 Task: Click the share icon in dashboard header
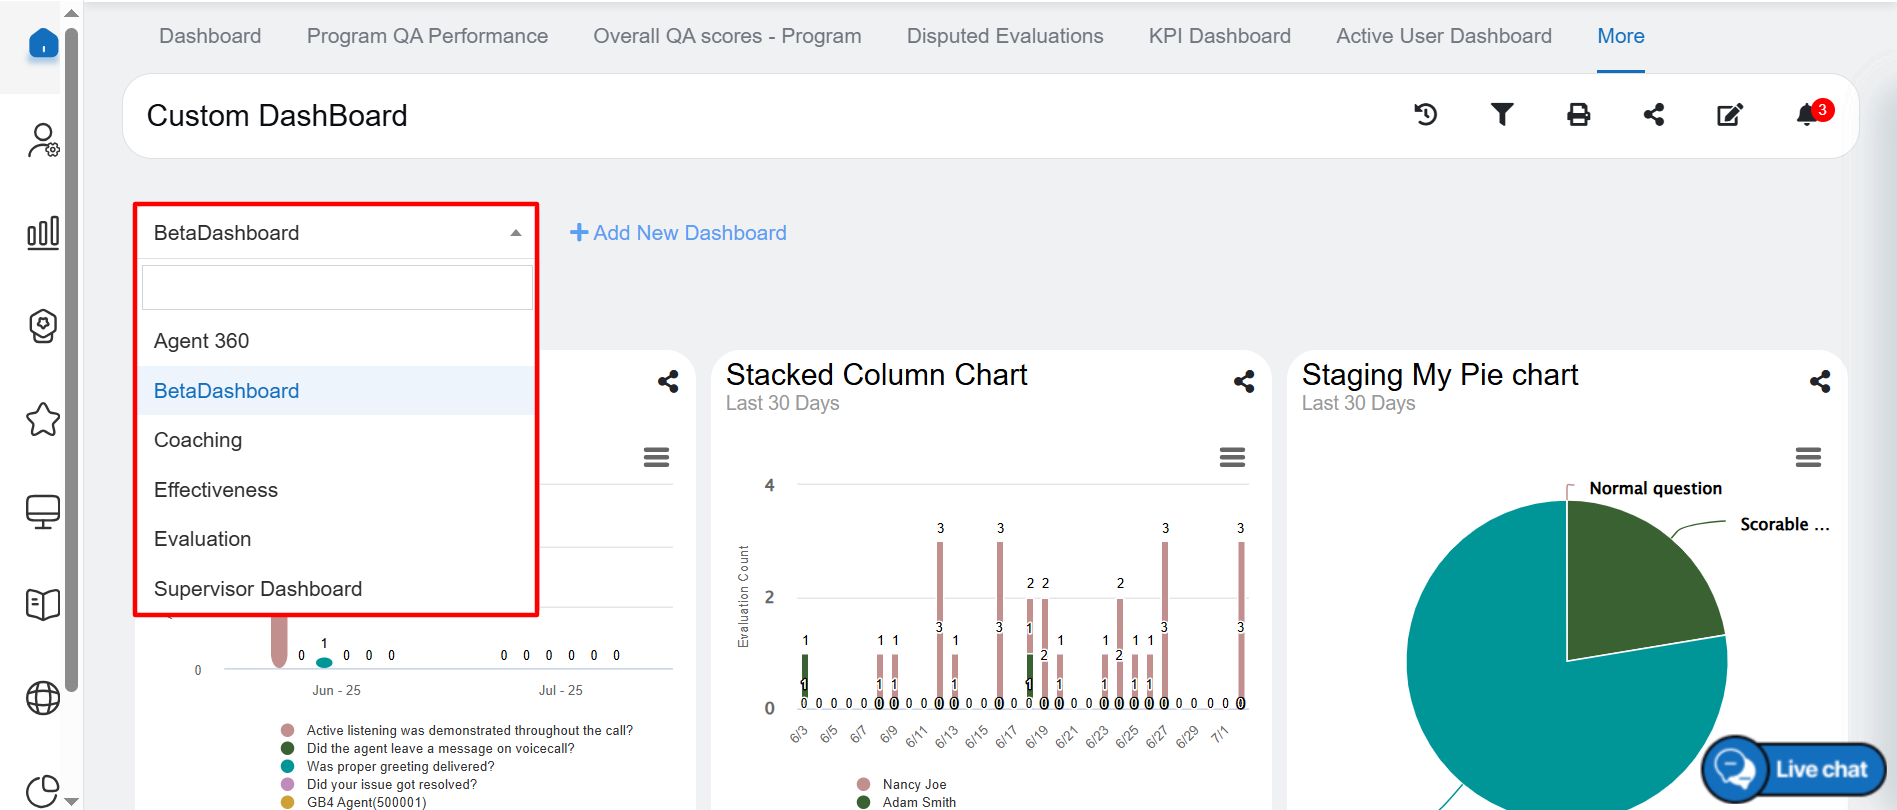point(1654,115)
